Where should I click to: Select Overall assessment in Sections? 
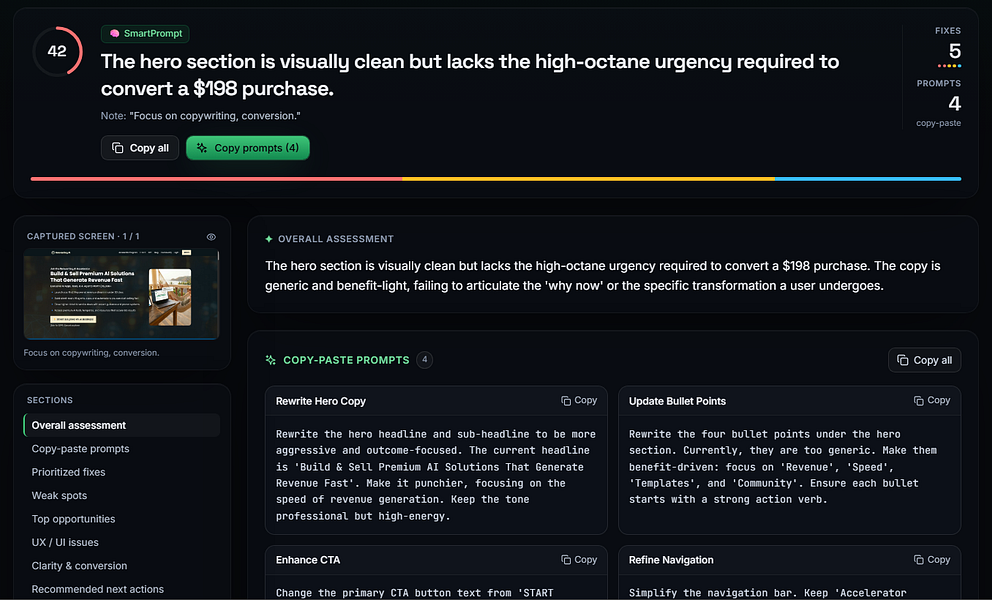(121, 425)
